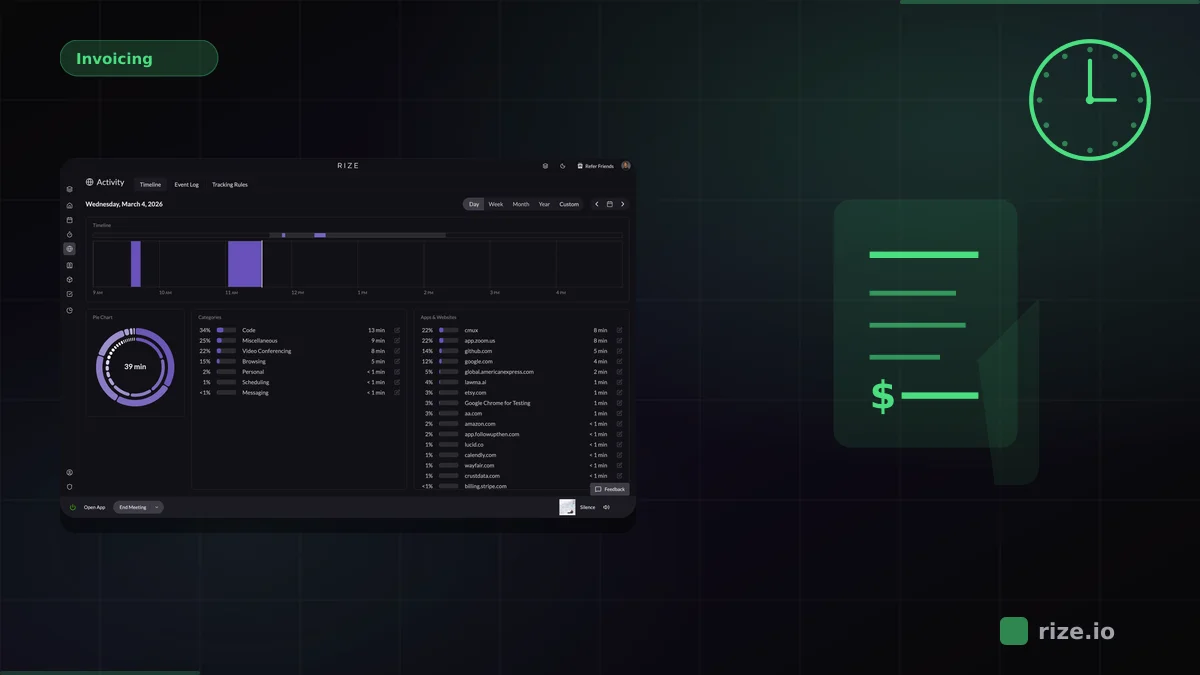The width and height of the screenshot is (1200, 675).
Task: Open the calendar date picker icon
Action: click(x=610, y=204)
